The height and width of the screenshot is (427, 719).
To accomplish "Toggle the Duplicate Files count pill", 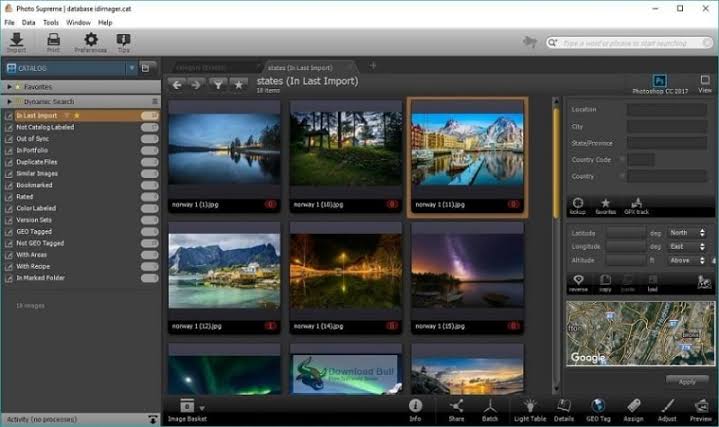I will (x=149, y=162).
